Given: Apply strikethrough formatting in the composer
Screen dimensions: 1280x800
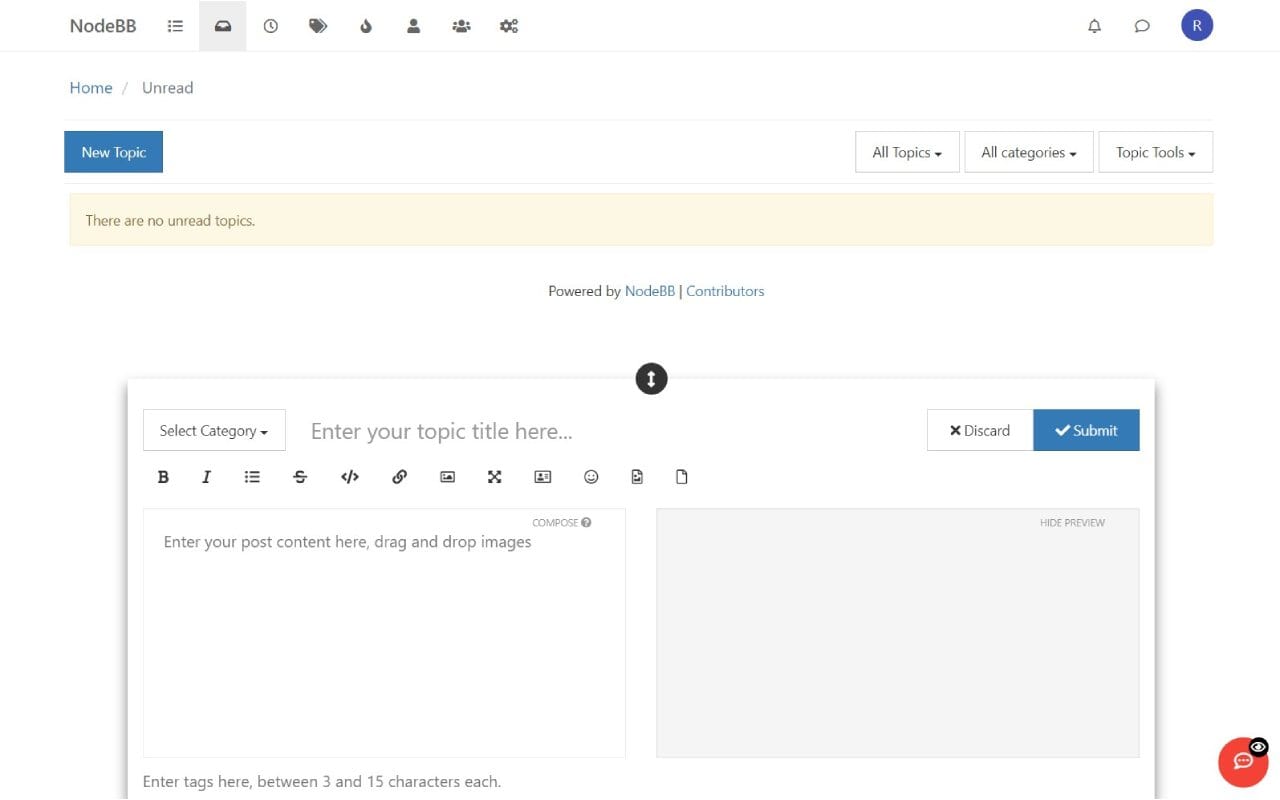Looking at the screenshot, I should (x=300, y=477).
